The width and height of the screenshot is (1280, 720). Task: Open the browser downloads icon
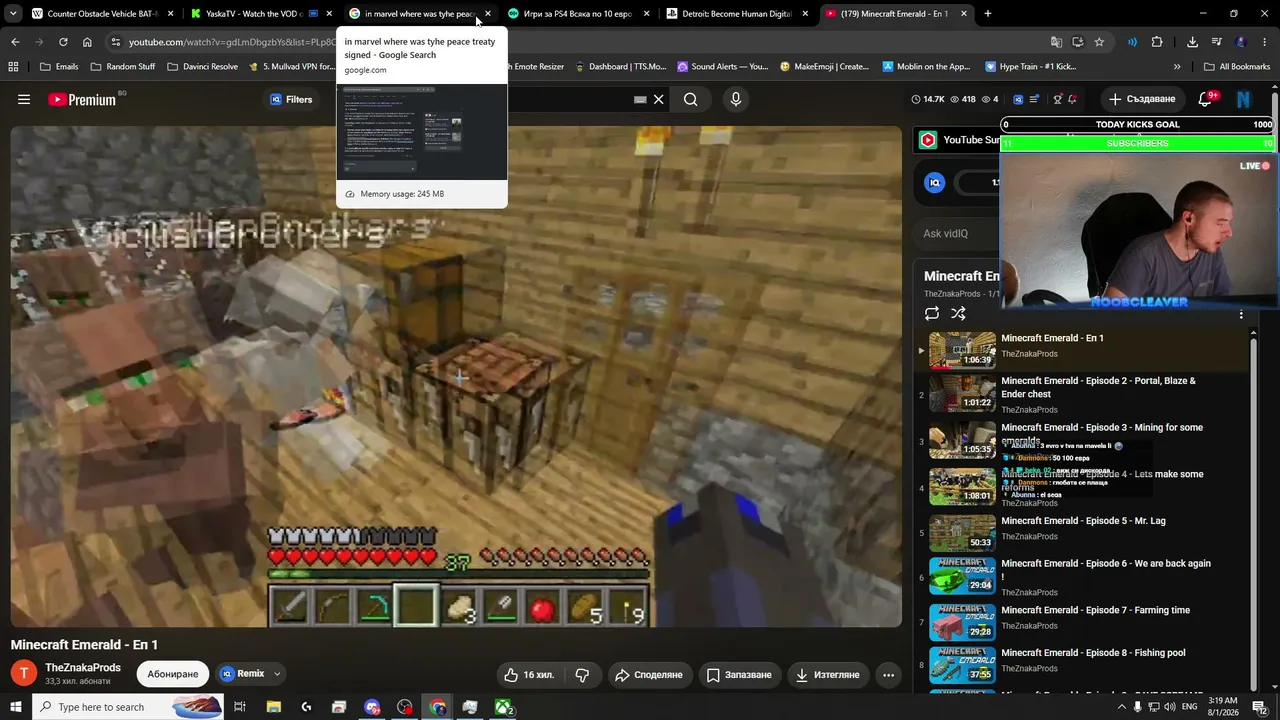coord(1192,42)
